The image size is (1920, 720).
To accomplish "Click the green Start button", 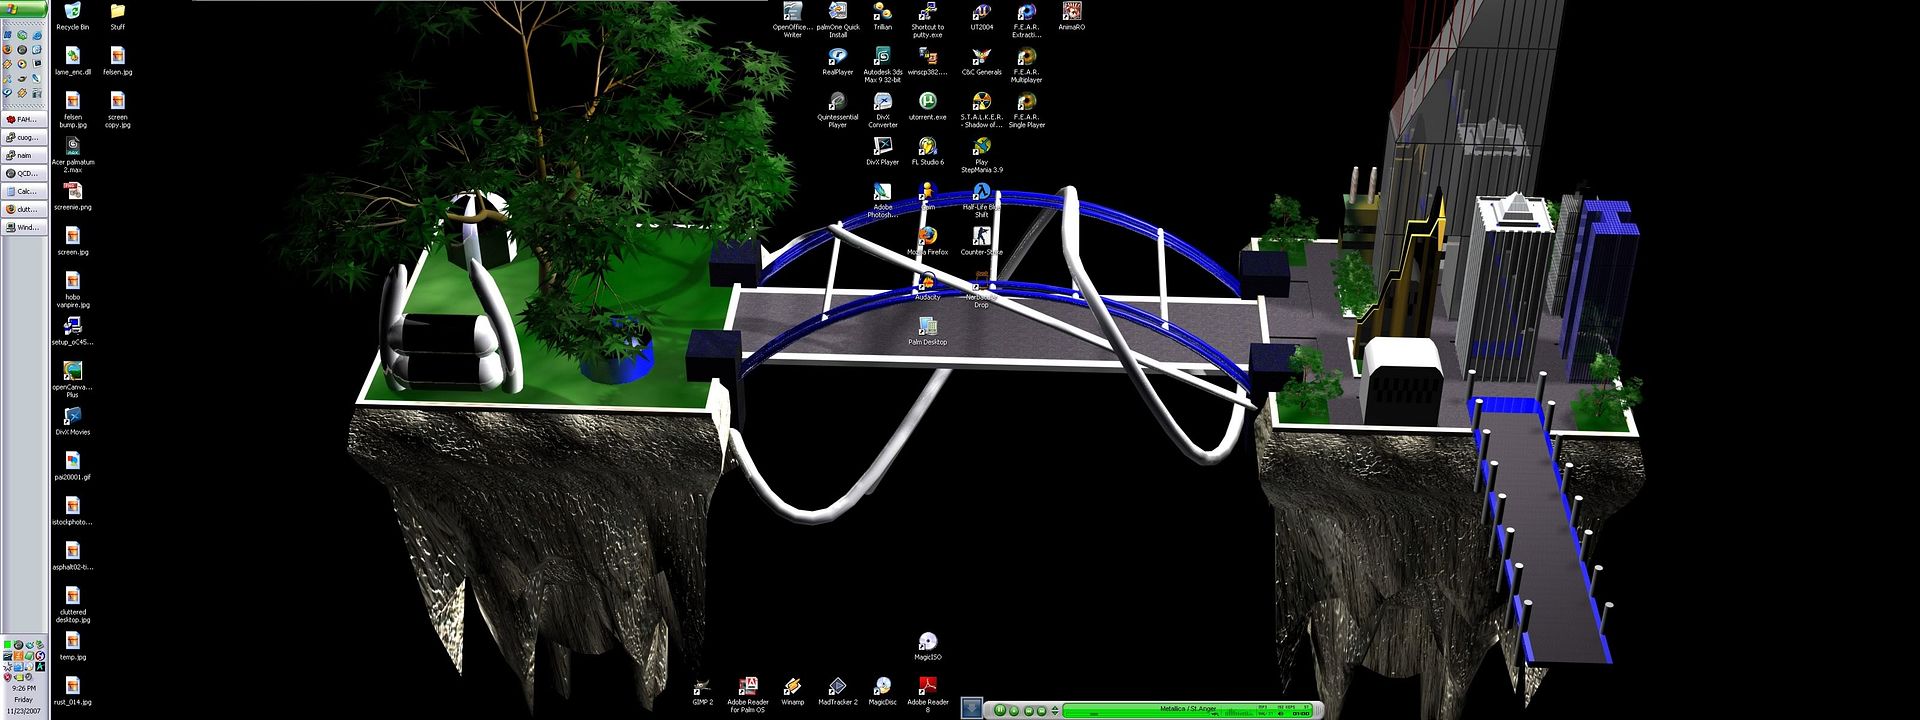I will 24,9.
